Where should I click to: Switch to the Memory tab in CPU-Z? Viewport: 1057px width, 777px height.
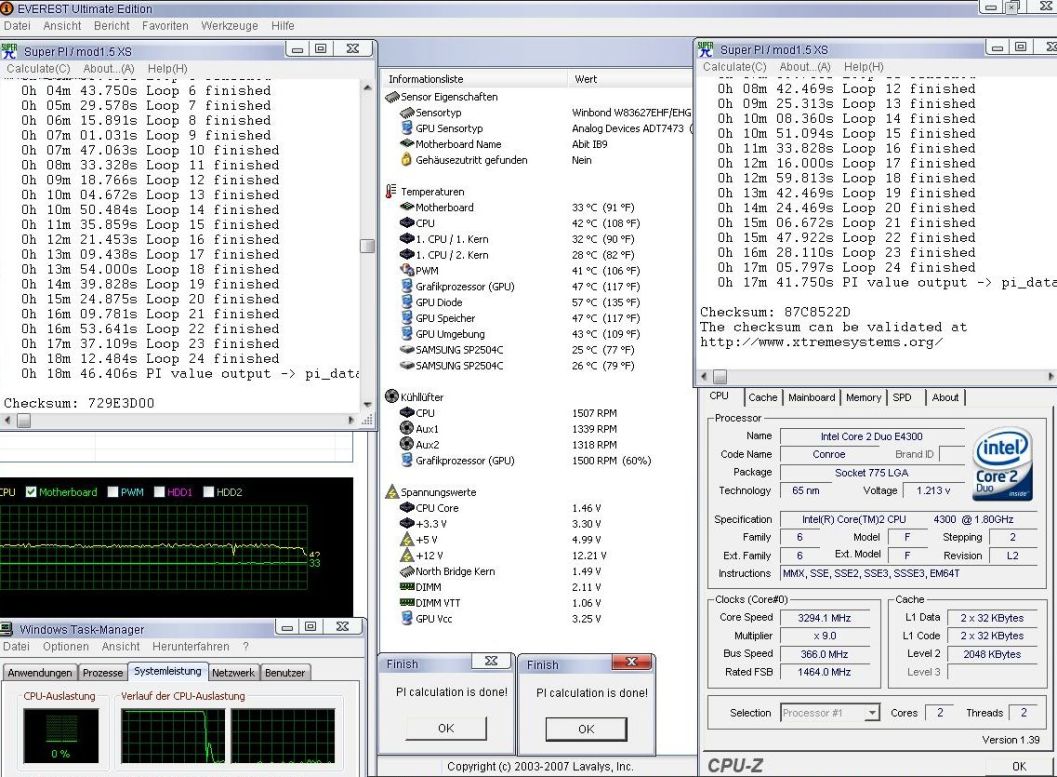[x=862, y=397]
